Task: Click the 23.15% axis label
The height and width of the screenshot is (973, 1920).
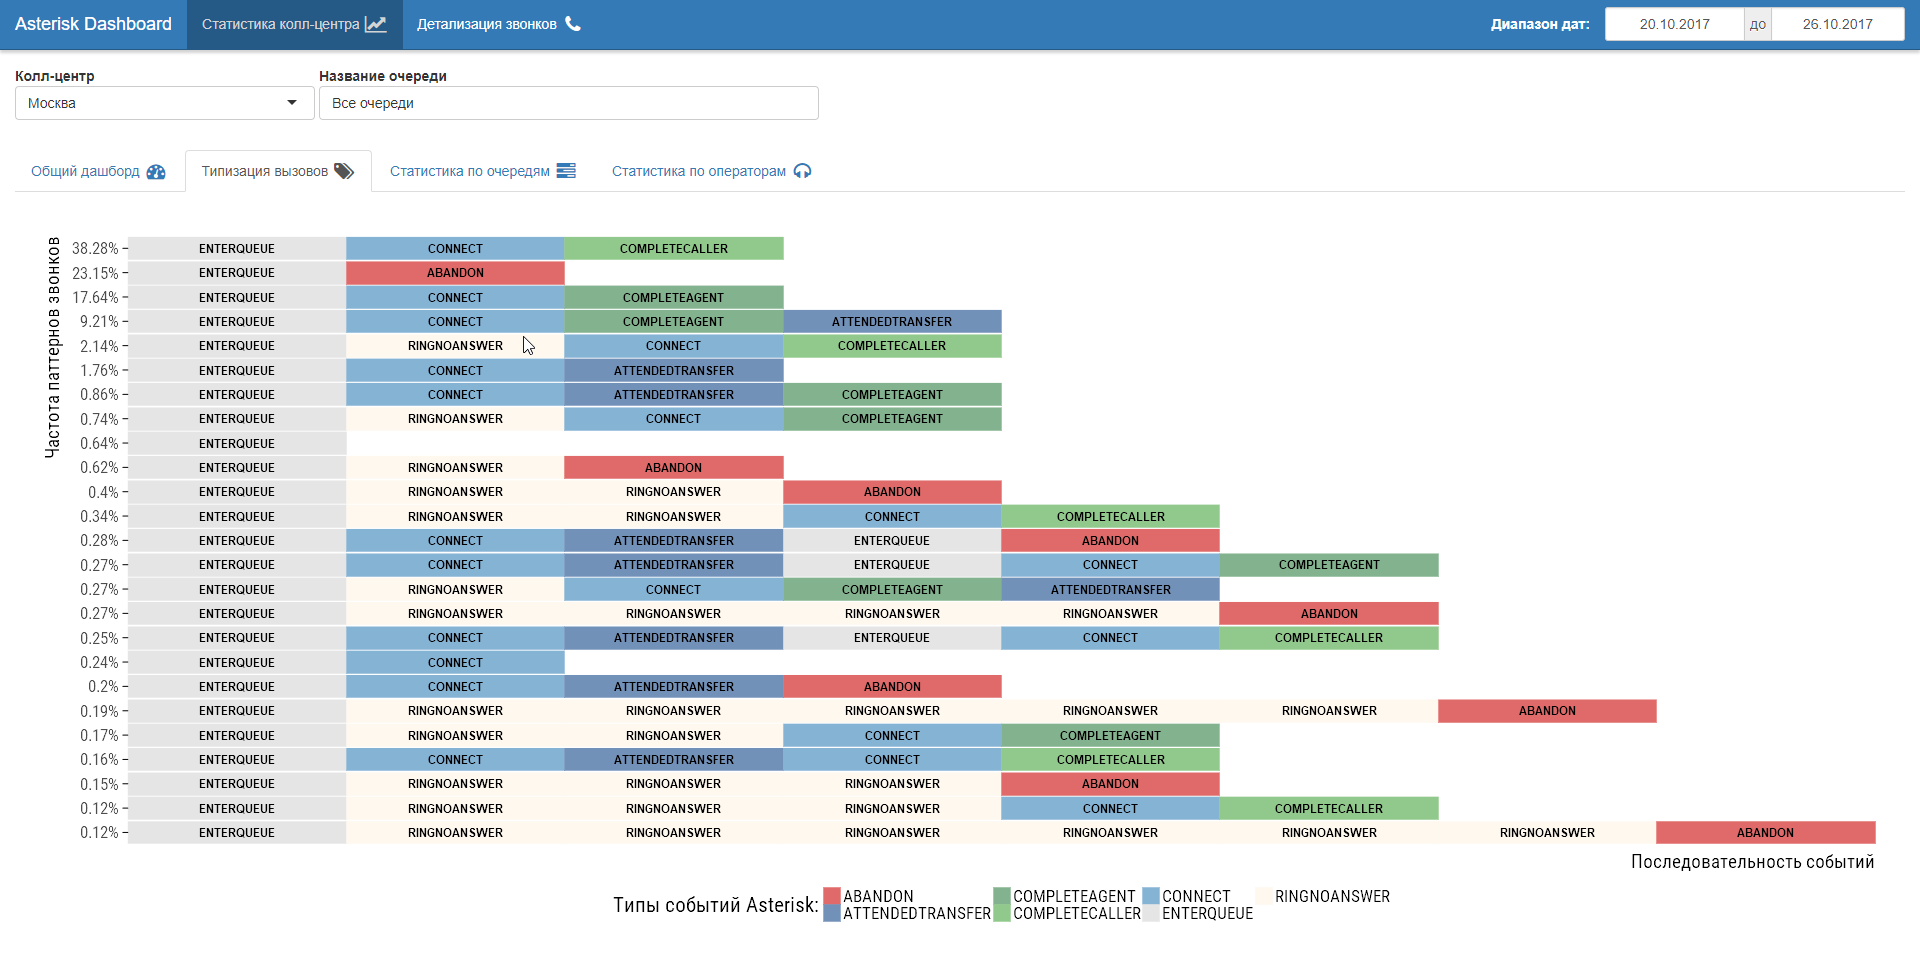Action: (95, 273)
